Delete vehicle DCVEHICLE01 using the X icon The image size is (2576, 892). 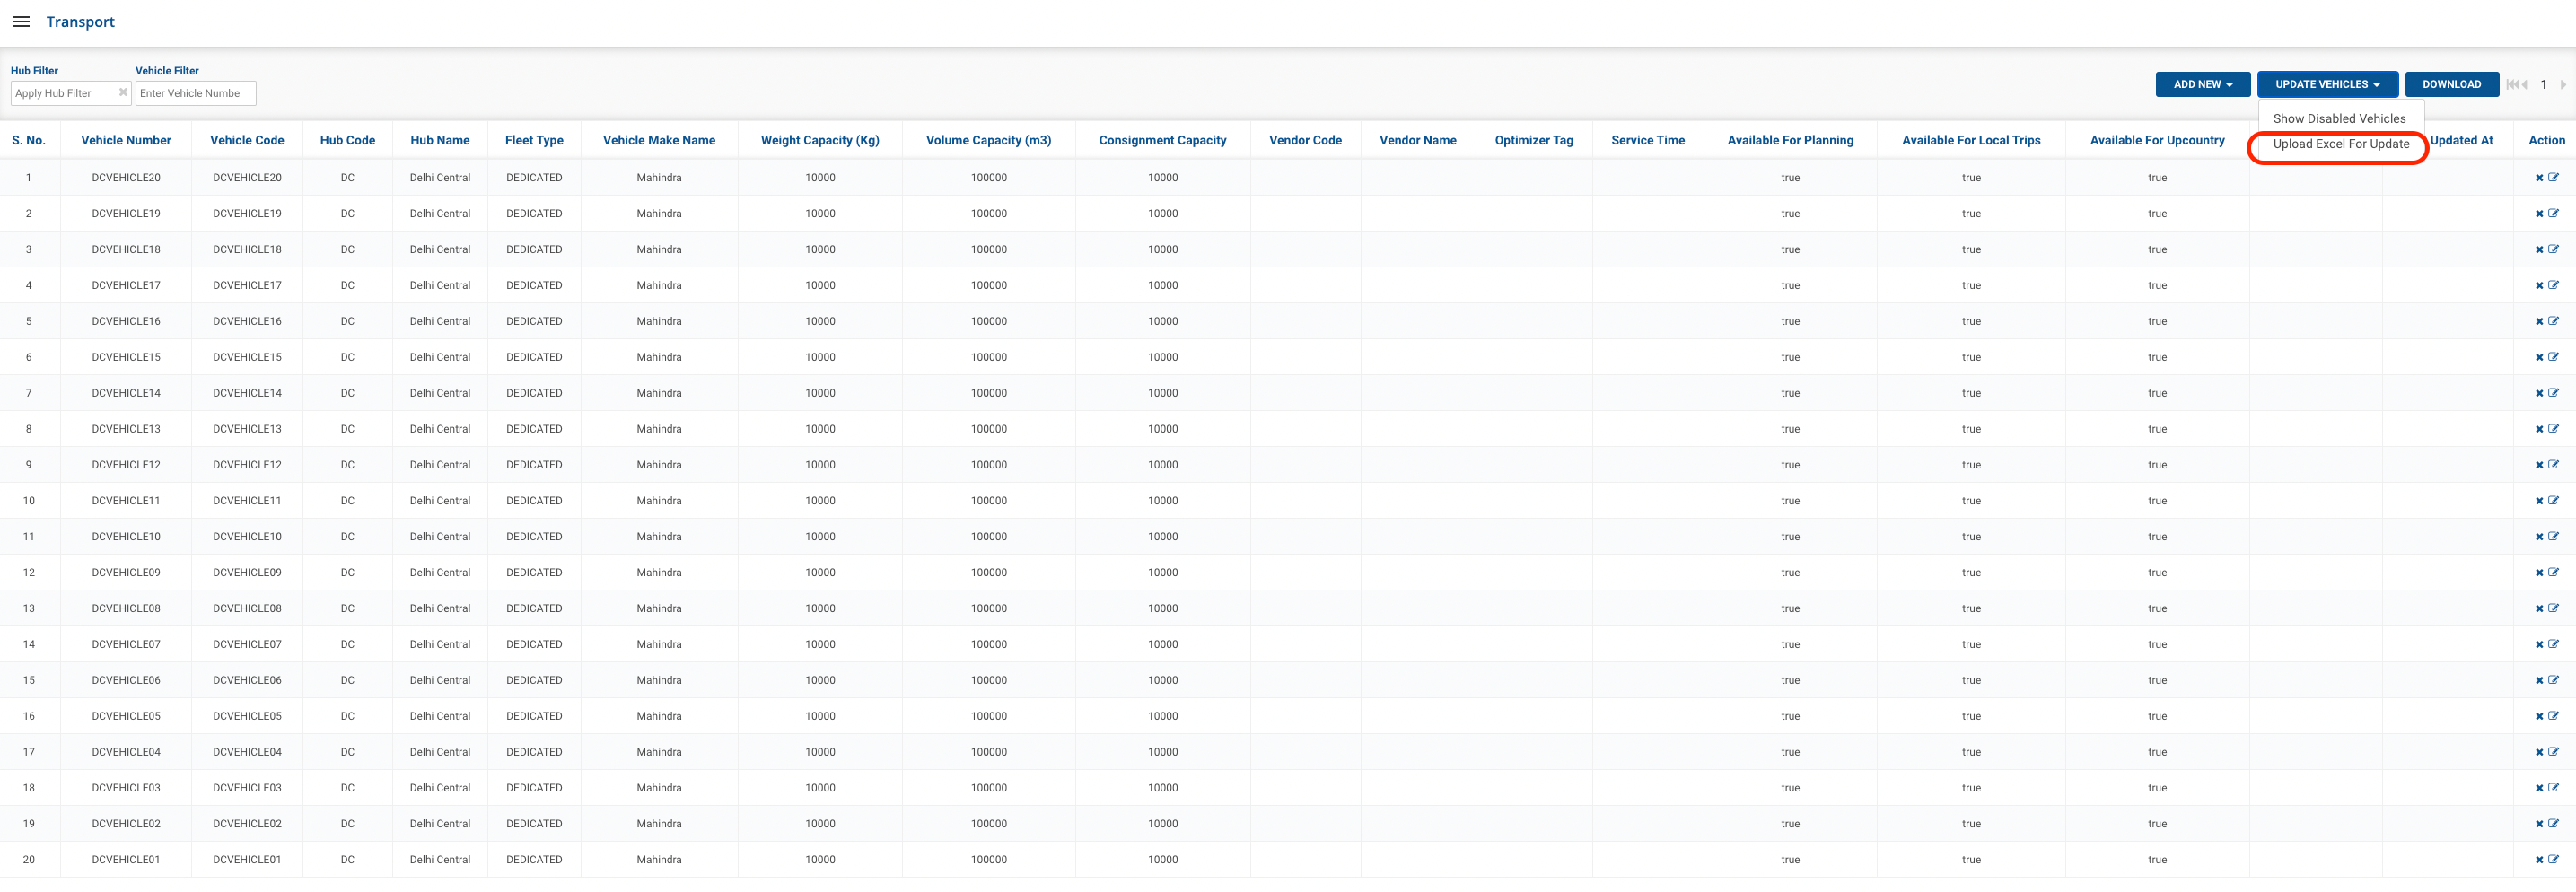(2539, 860)
